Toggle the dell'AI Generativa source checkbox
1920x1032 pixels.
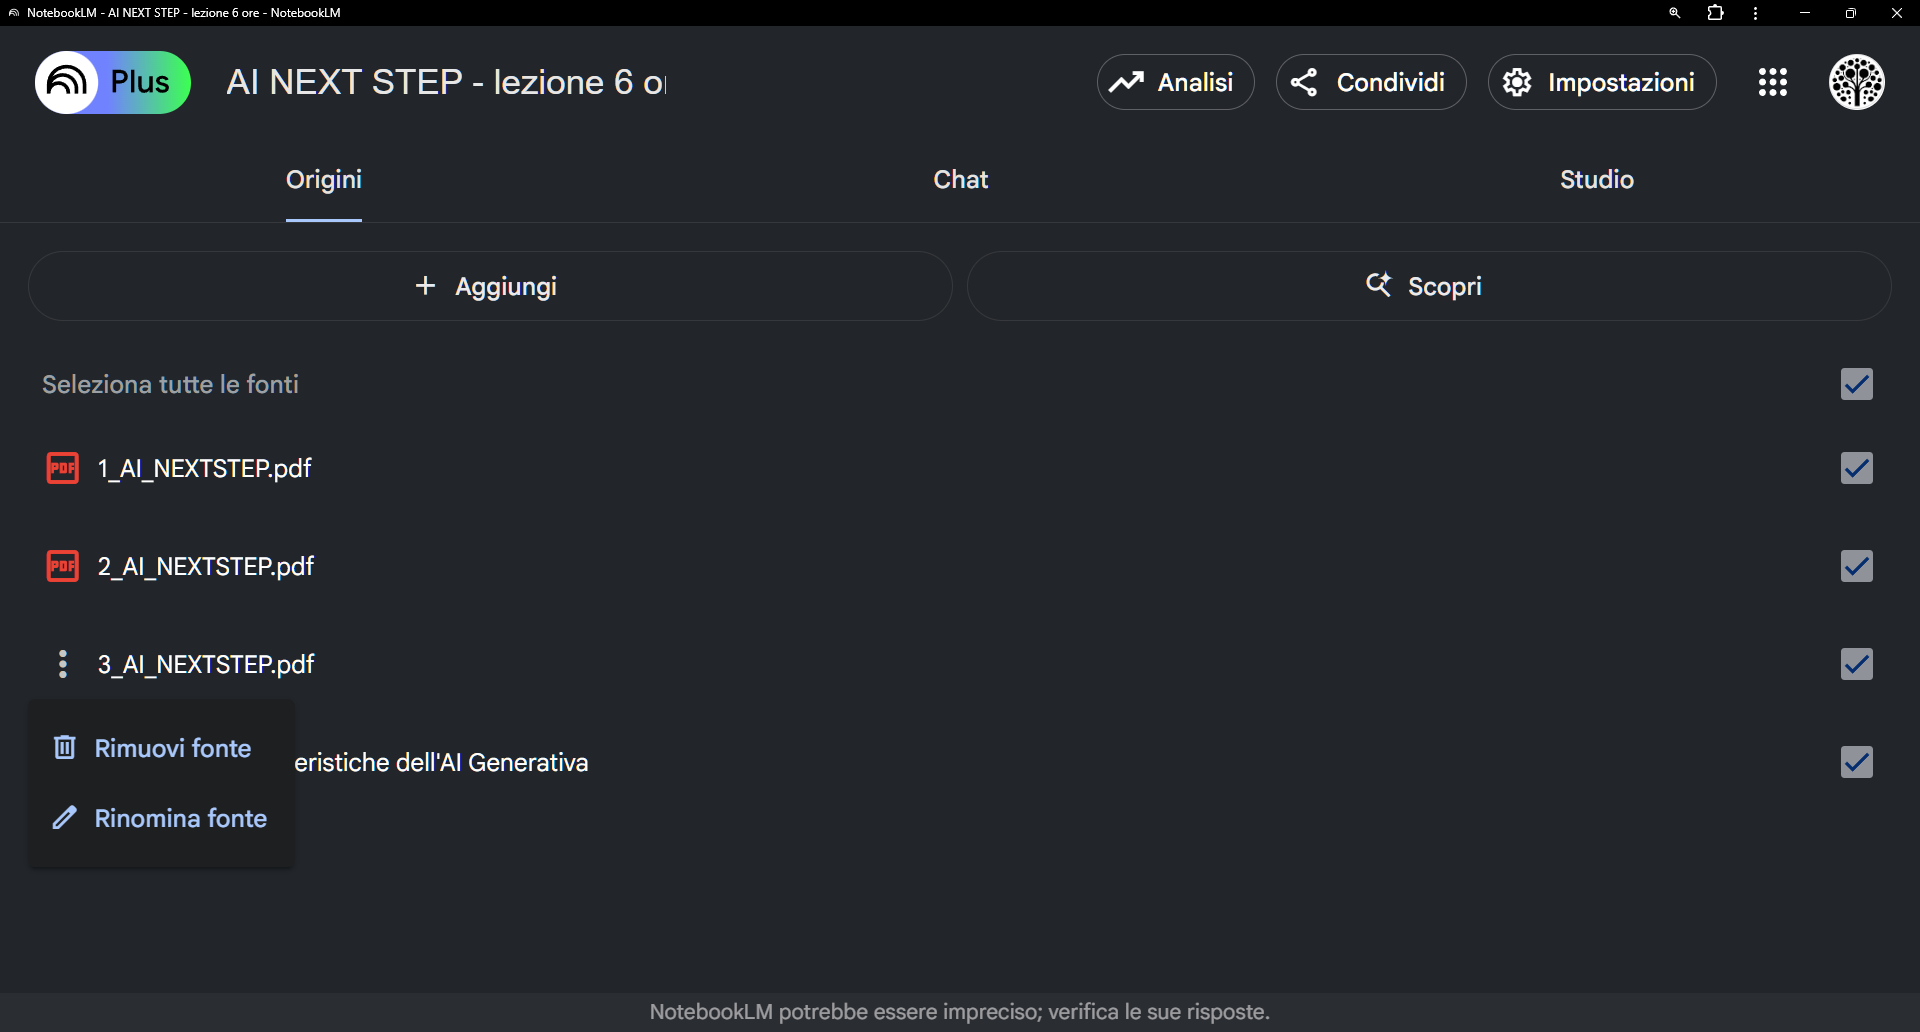click(1857, 762)
